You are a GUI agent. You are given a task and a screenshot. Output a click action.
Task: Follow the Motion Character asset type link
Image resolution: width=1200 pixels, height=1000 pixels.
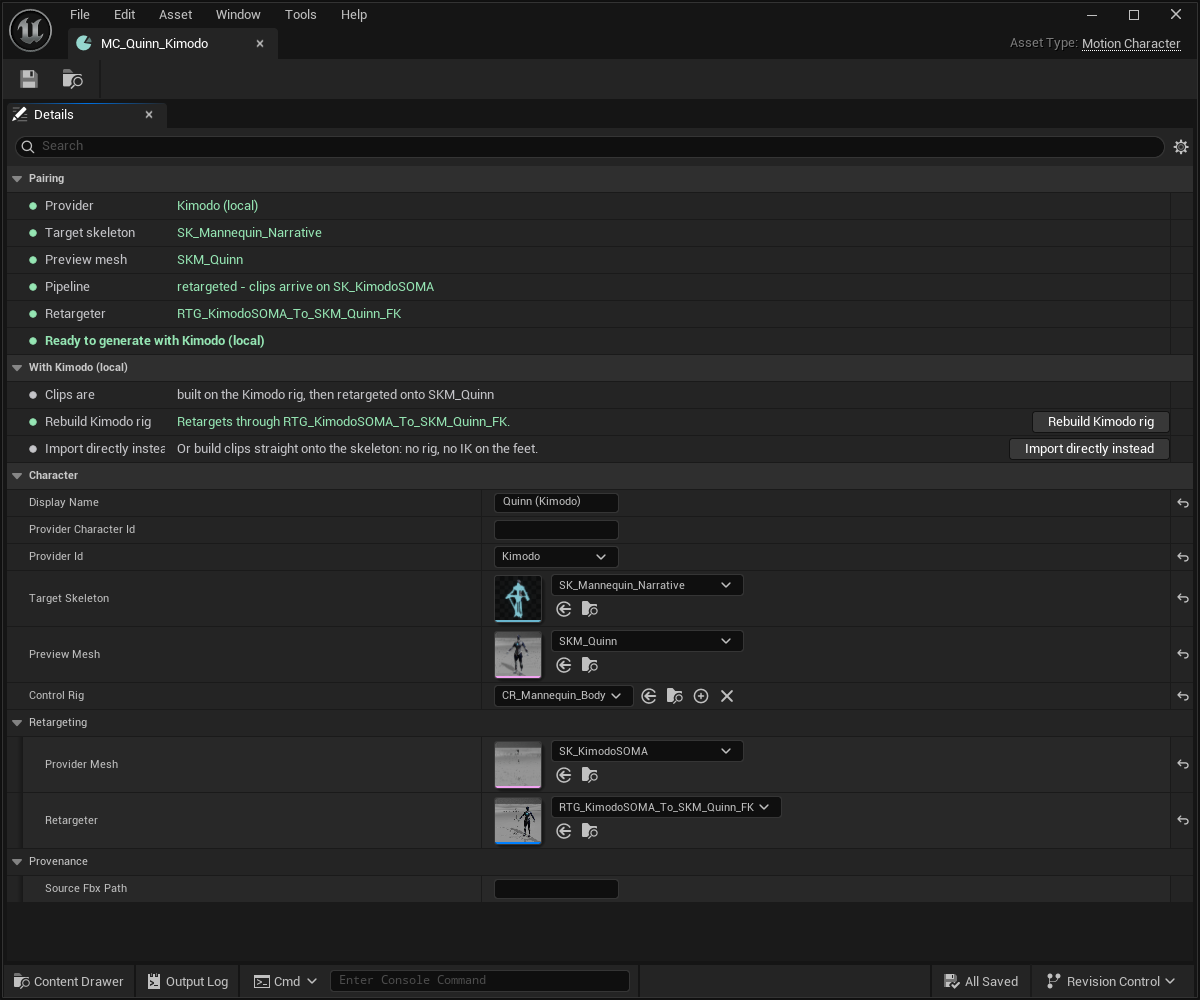point(1131,44)
